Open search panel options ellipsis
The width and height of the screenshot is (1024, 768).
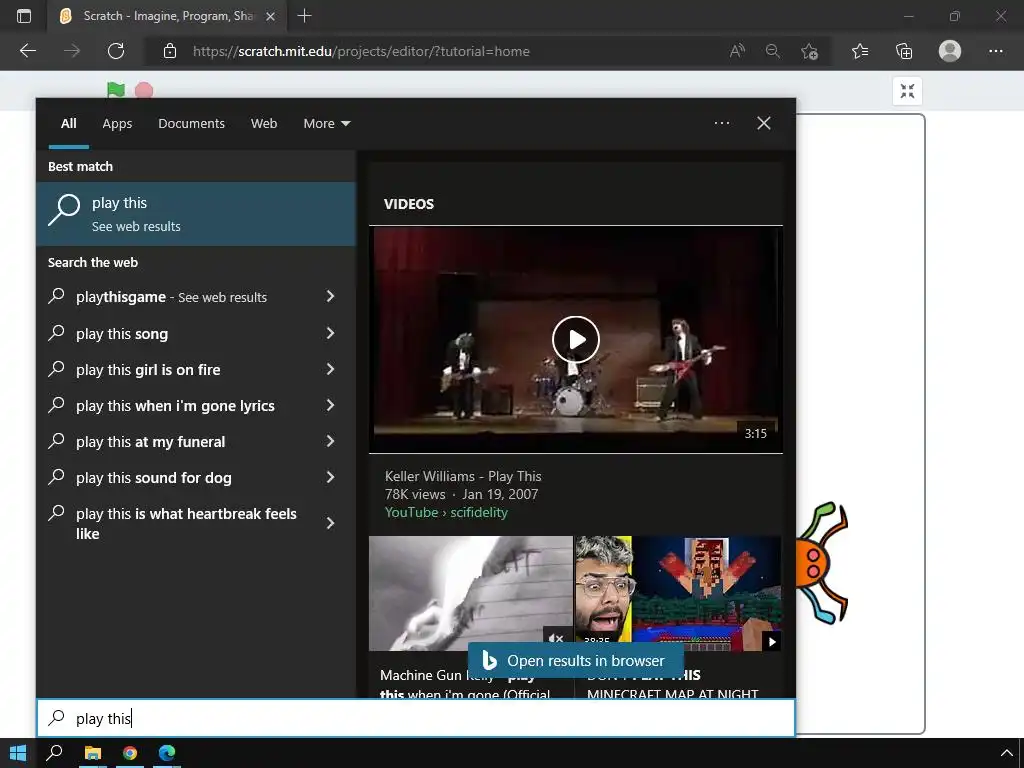pos(722,123)
